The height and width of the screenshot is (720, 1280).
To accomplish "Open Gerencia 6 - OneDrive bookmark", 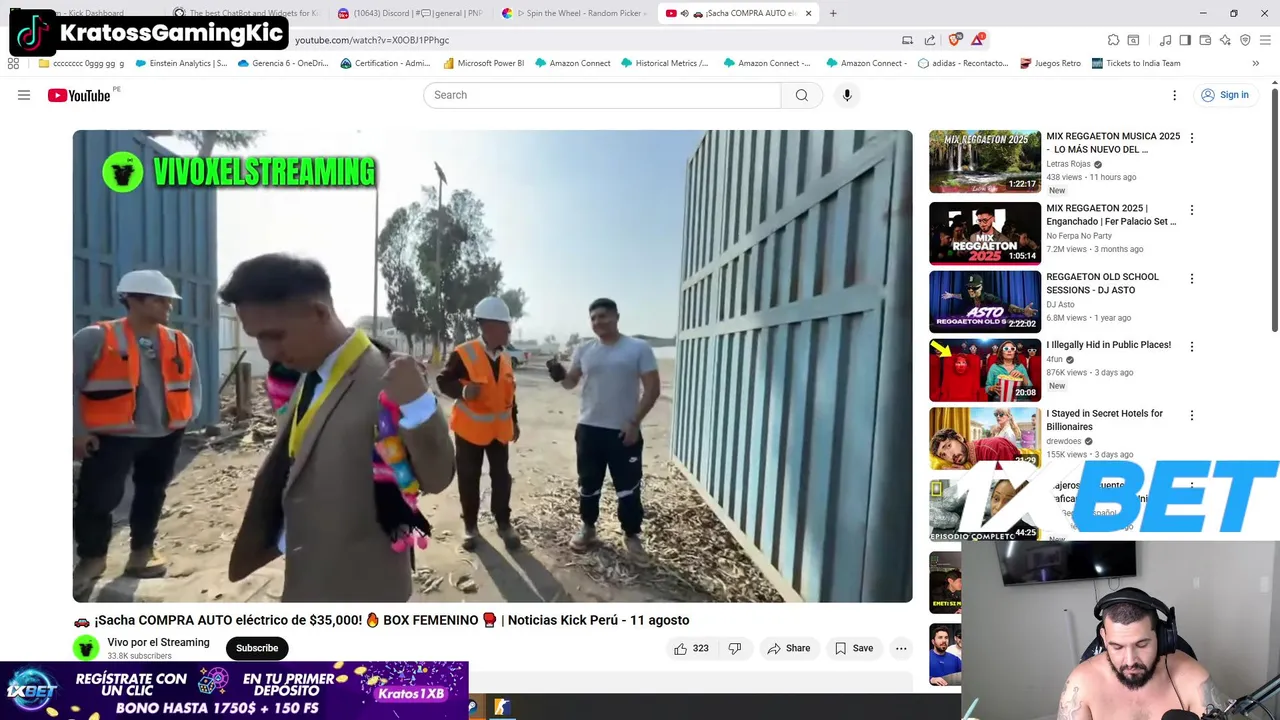I will (282, 63).
